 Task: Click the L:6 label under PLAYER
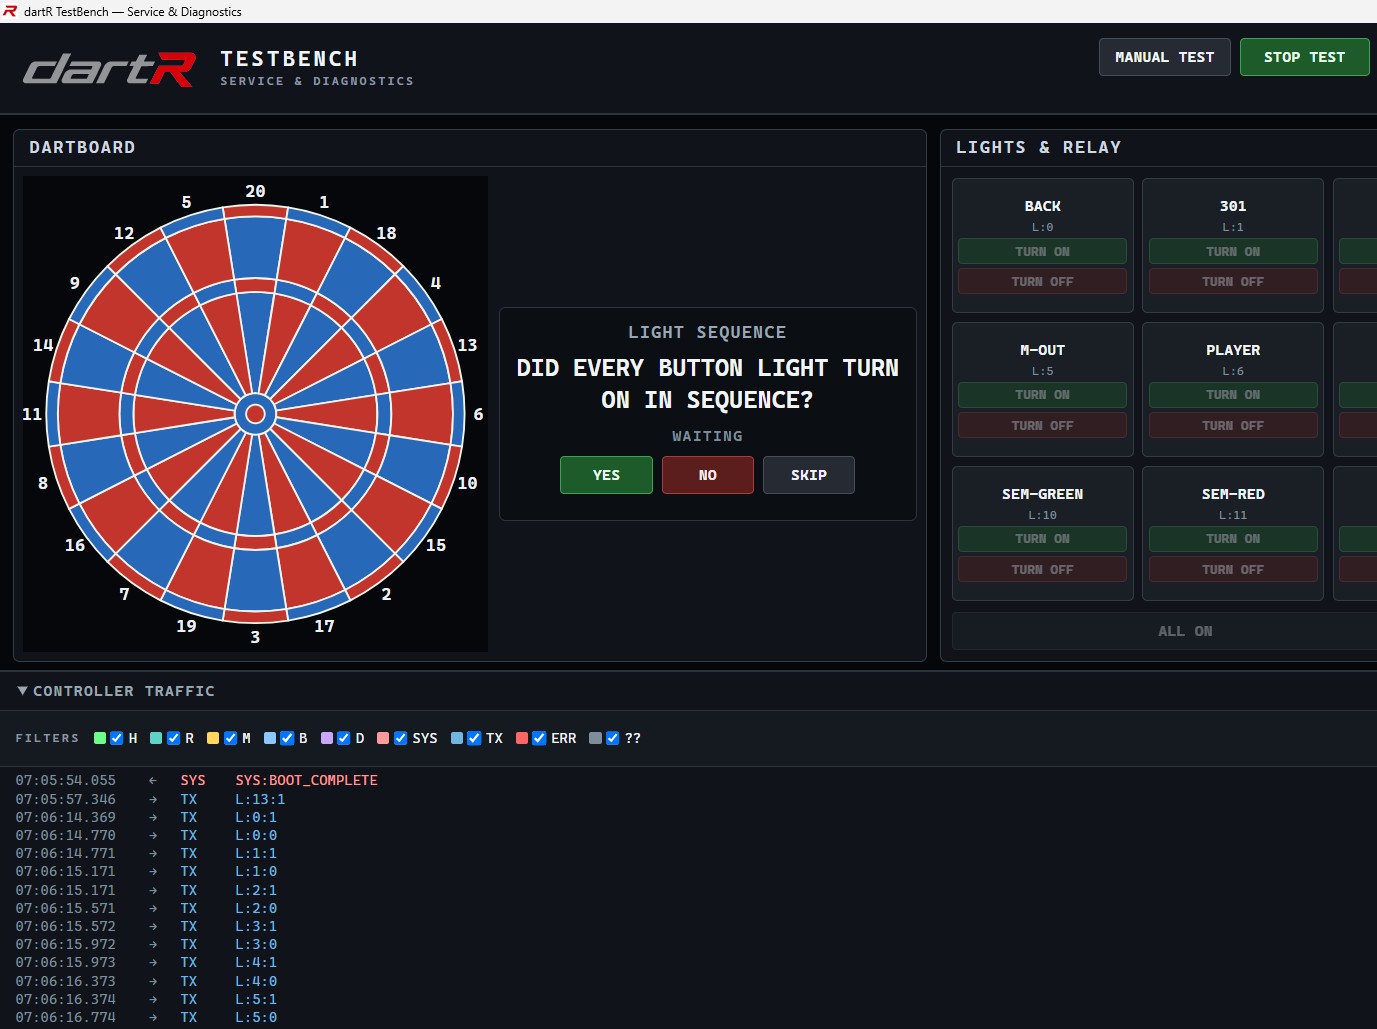point(1233,371)
